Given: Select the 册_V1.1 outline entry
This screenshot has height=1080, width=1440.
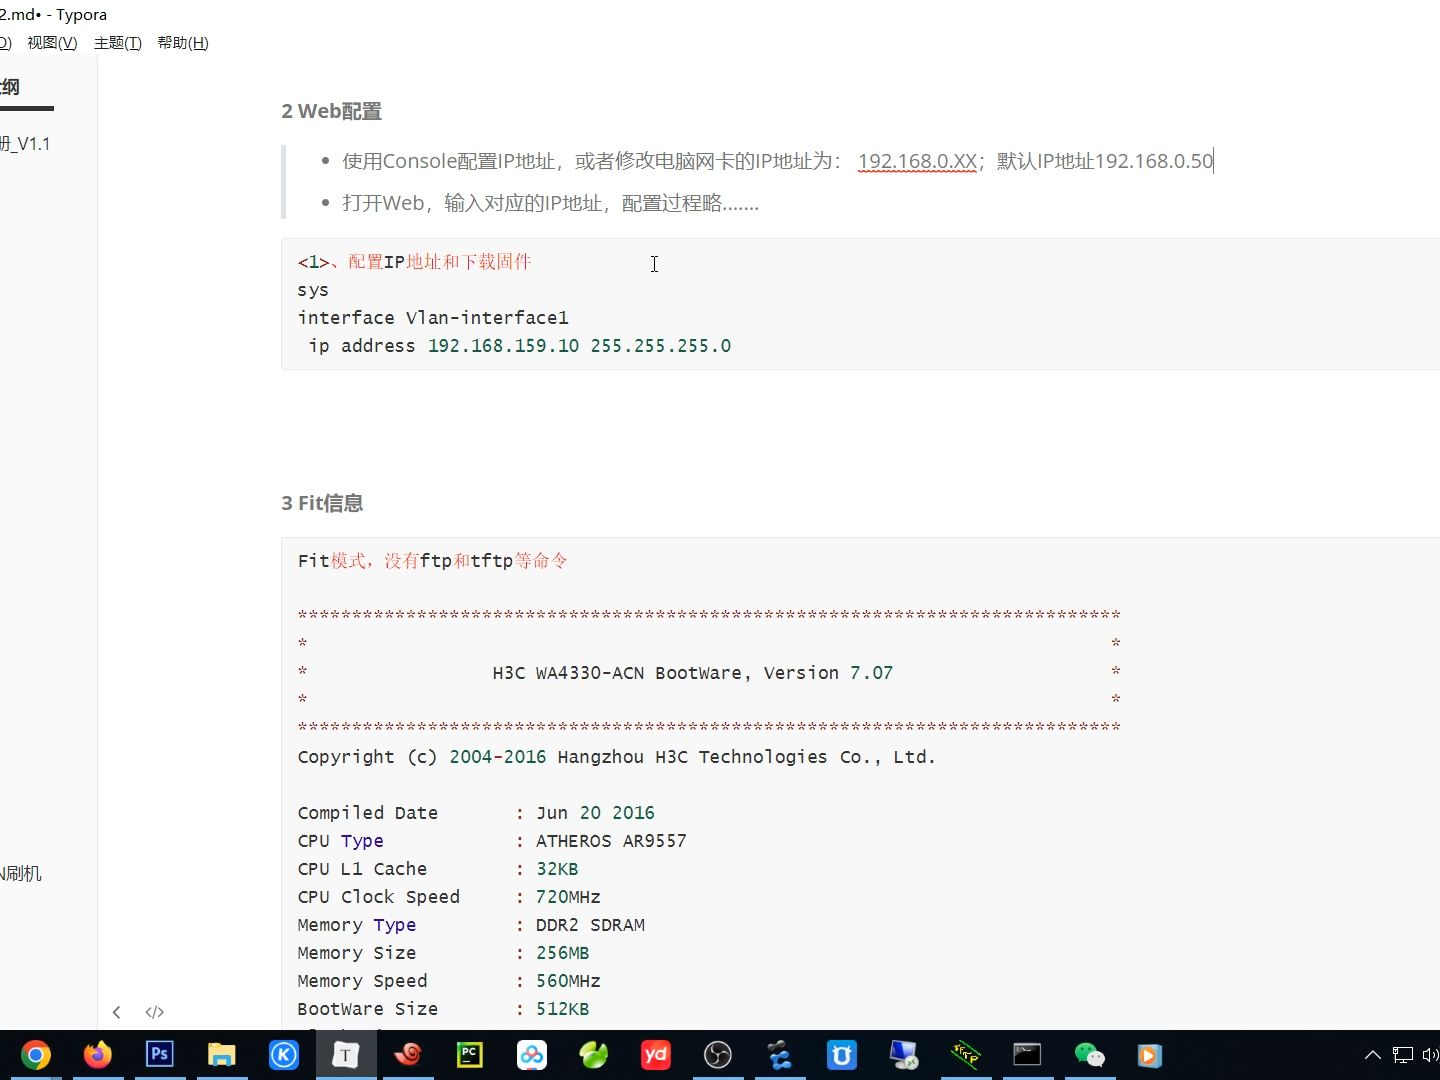Looking at the screenshot, I should pos(26,143).
